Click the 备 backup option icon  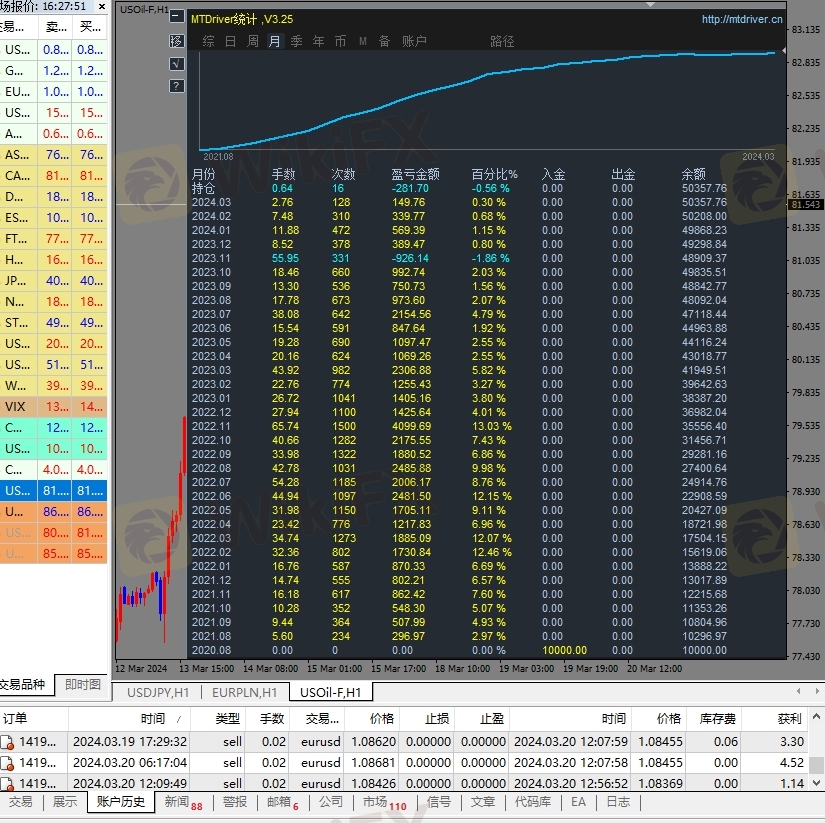(385, 41)
